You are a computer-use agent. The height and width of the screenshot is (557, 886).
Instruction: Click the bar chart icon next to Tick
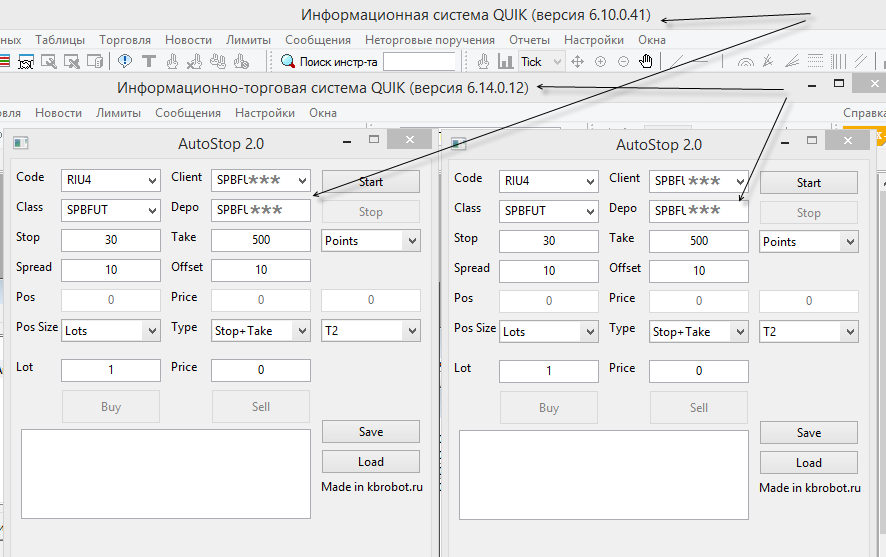pyautogui.click(x=505, y=61)
